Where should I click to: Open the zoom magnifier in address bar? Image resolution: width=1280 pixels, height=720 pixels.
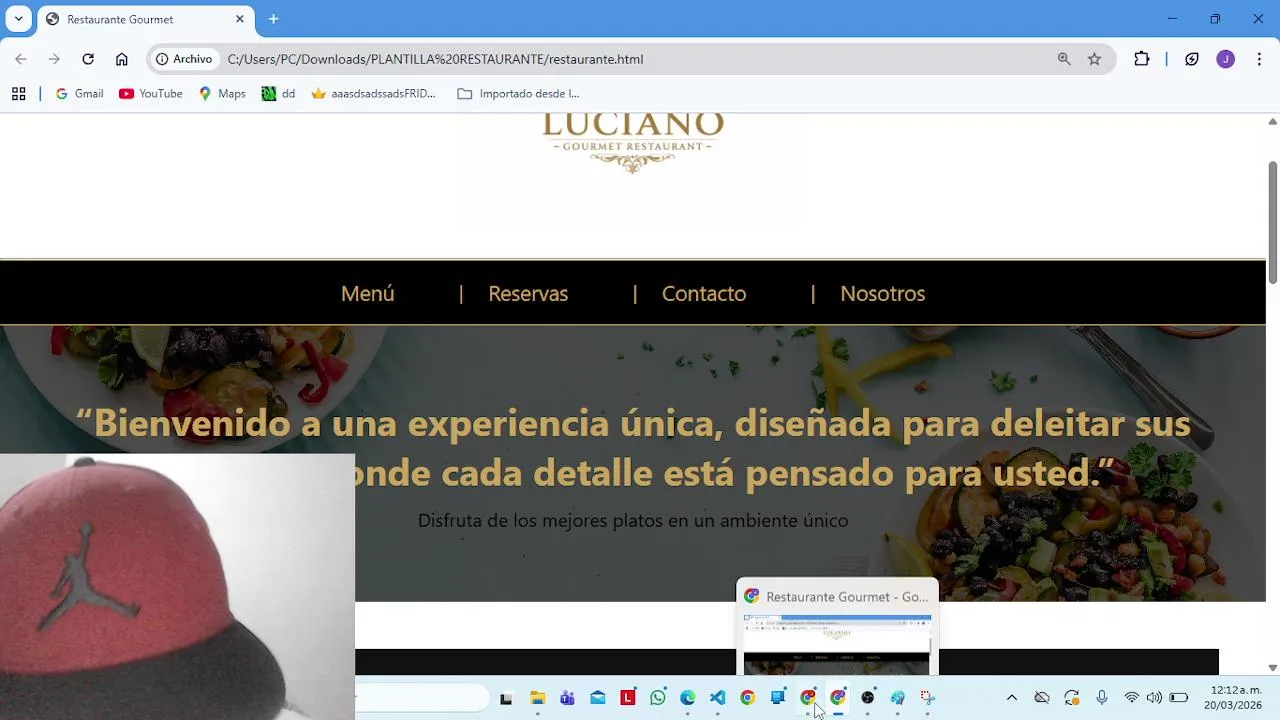1064,59
